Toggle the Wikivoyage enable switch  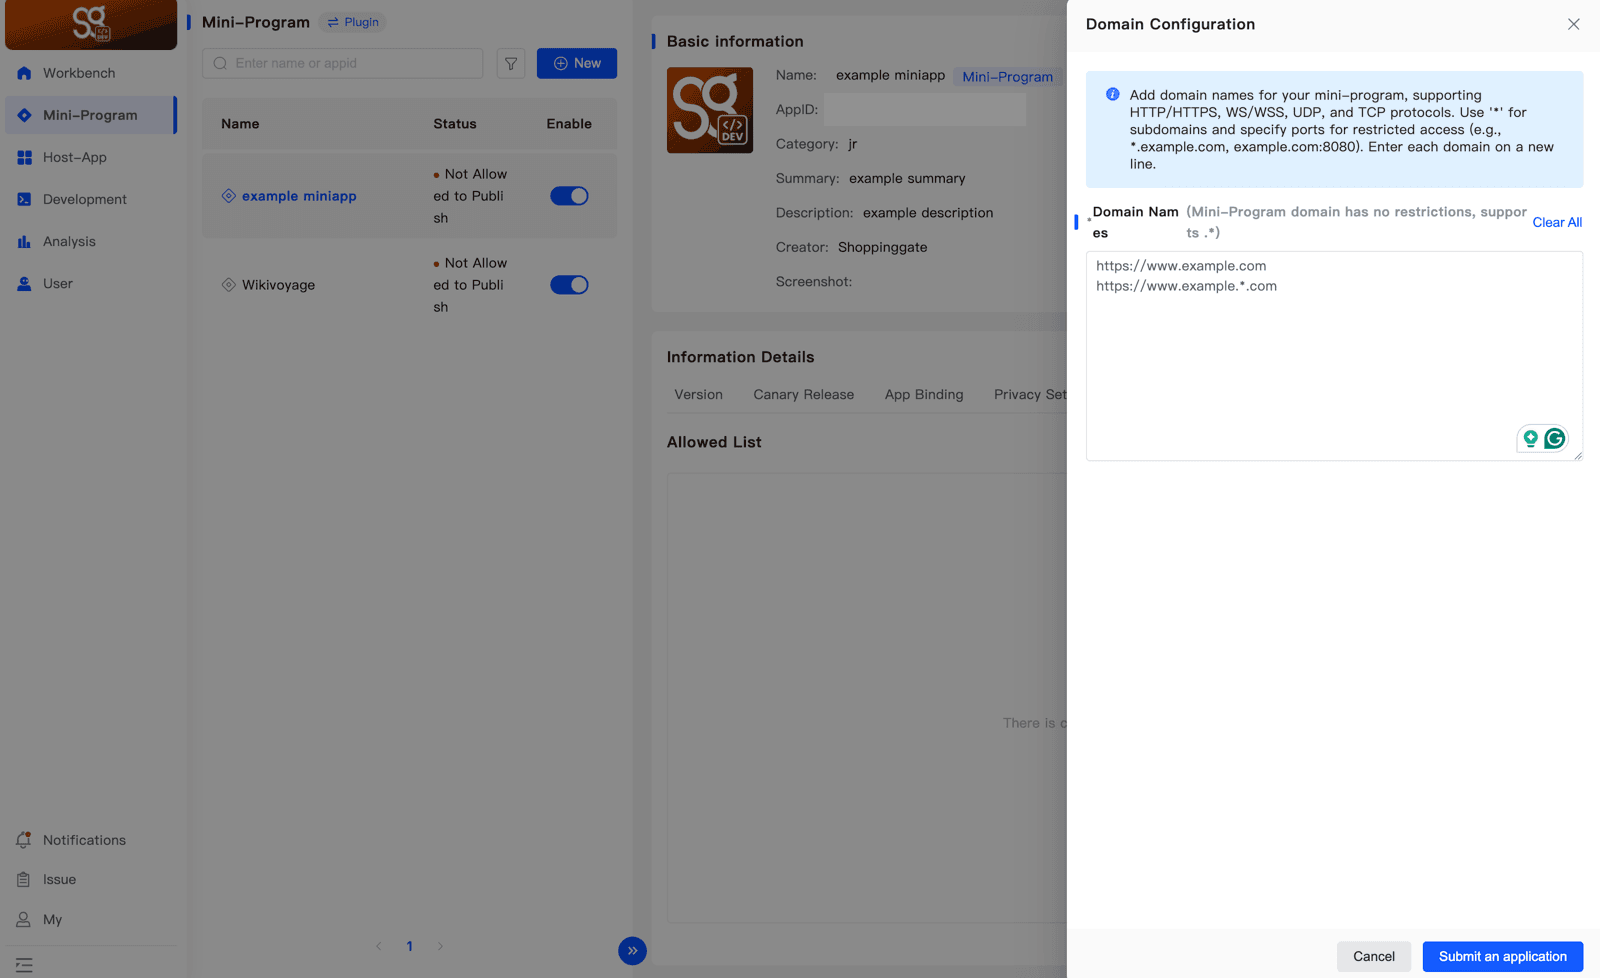coord(569,285)
